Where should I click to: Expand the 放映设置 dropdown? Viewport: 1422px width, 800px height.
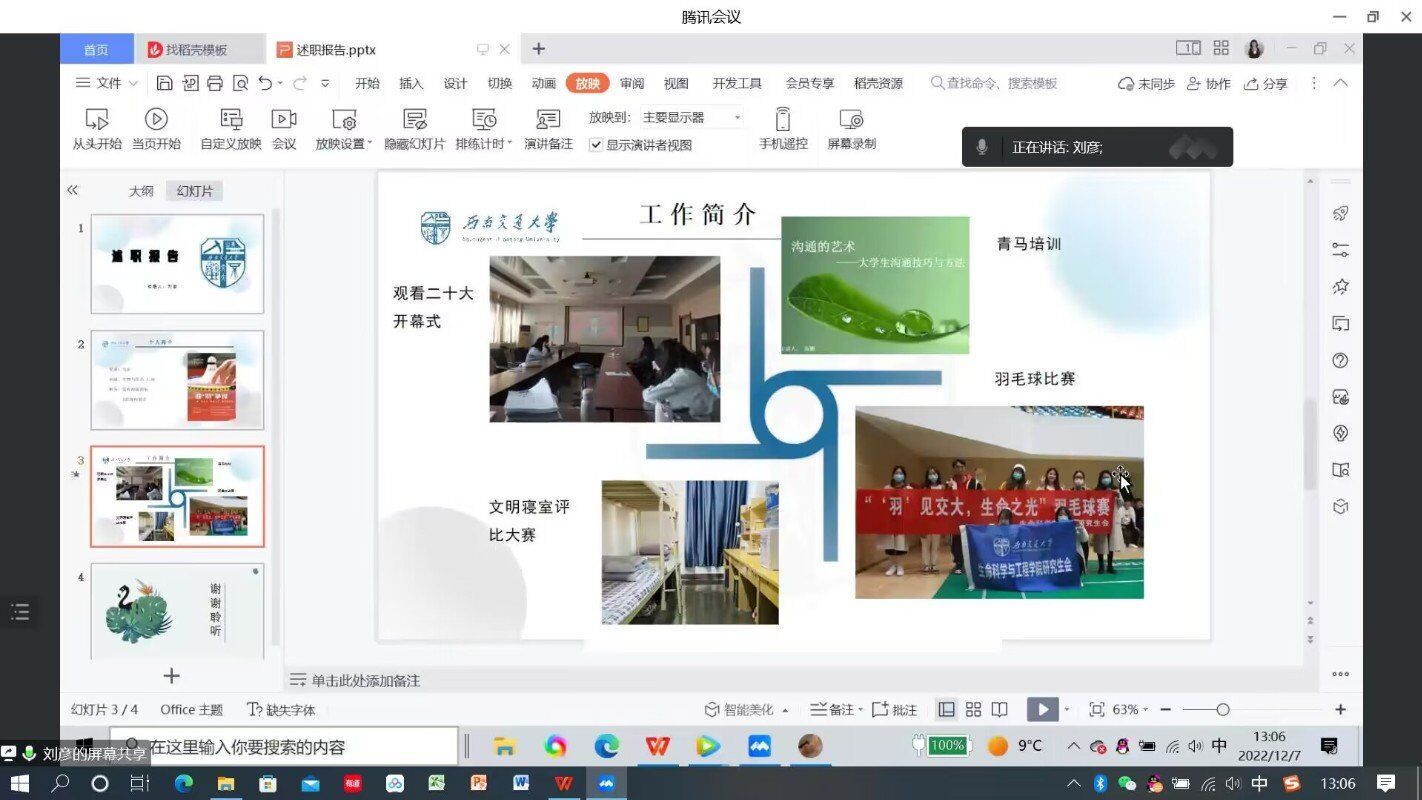coord(370,143)
